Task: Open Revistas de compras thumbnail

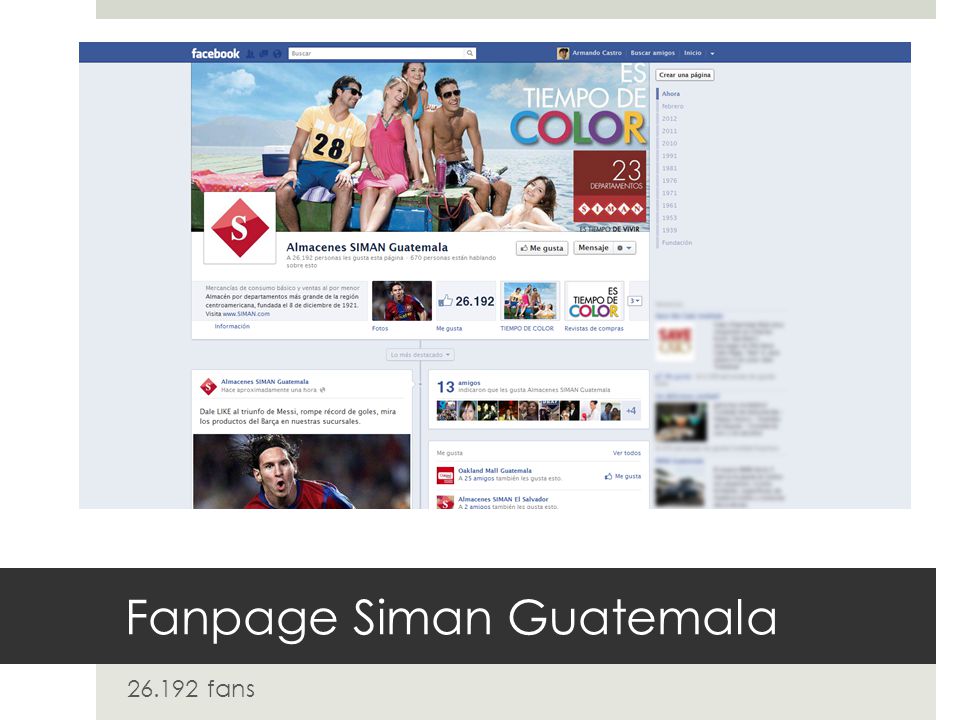Action: coord(594,301)
